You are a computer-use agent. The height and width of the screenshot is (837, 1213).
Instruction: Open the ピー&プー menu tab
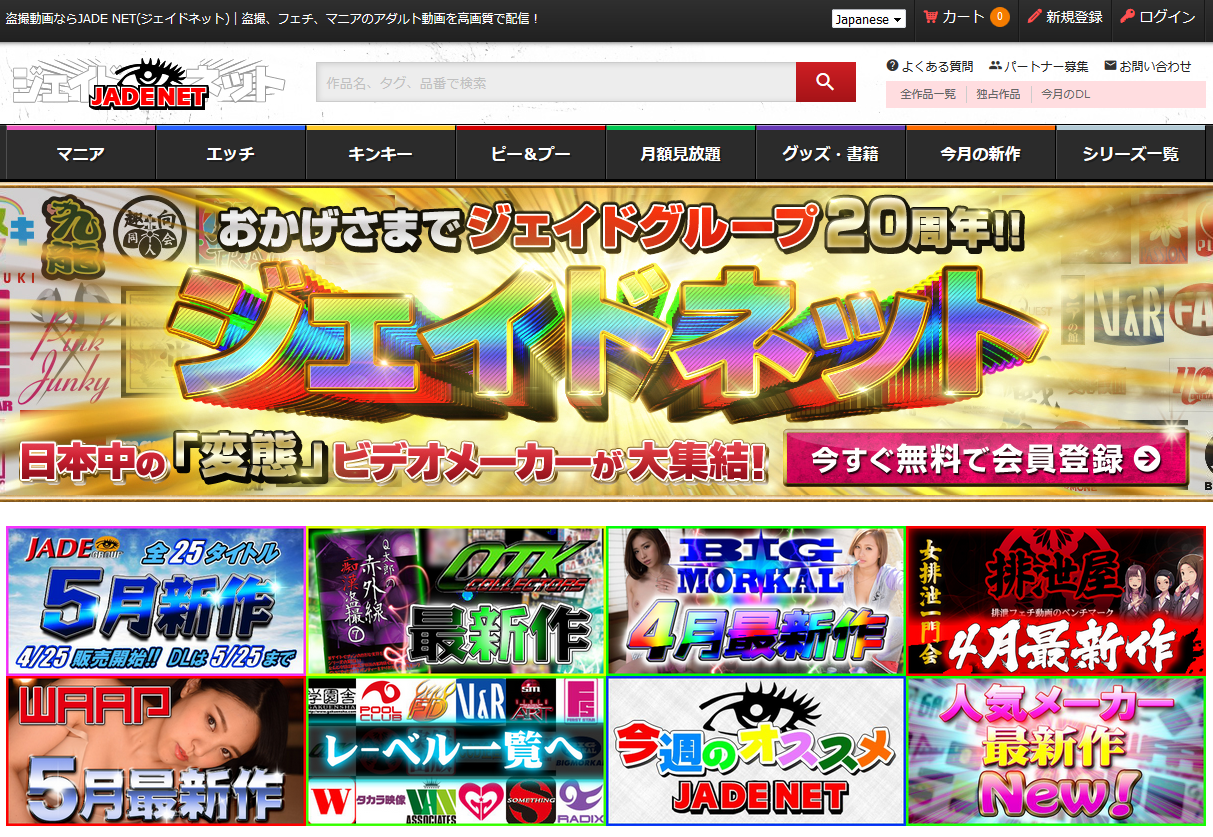[531, 153]
